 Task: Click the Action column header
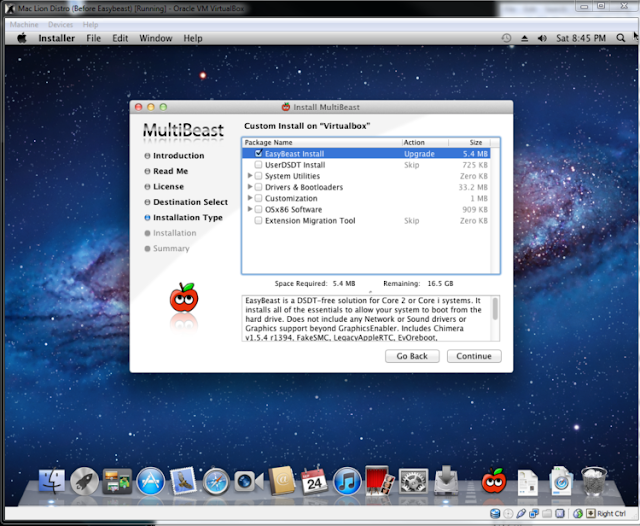click(425, 142)
